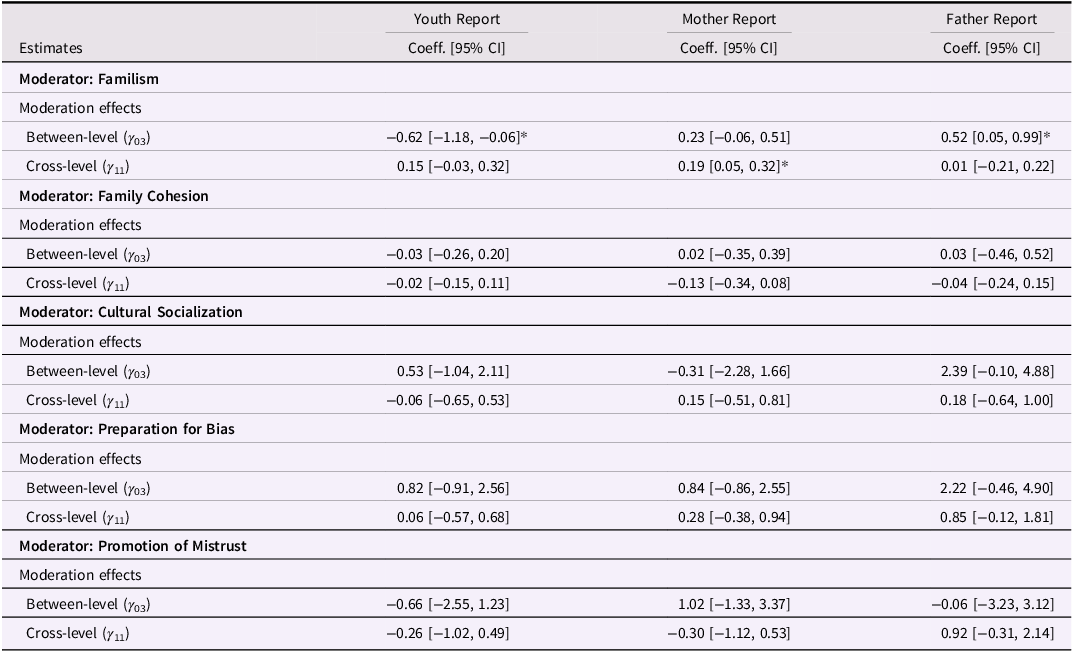Click the Youth Report column header
The width and height of the screenshot is (1073, 652).
tap(457, 19)
